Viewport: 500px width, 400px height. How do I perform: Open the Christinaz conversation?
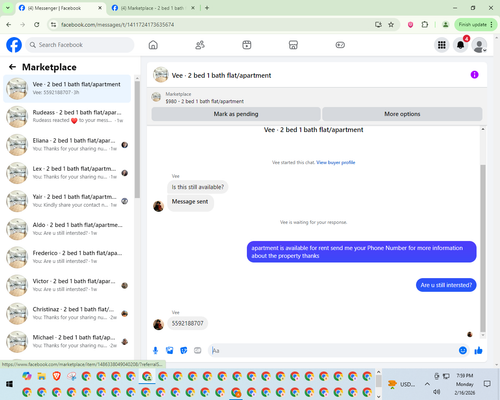pos(67,313)
